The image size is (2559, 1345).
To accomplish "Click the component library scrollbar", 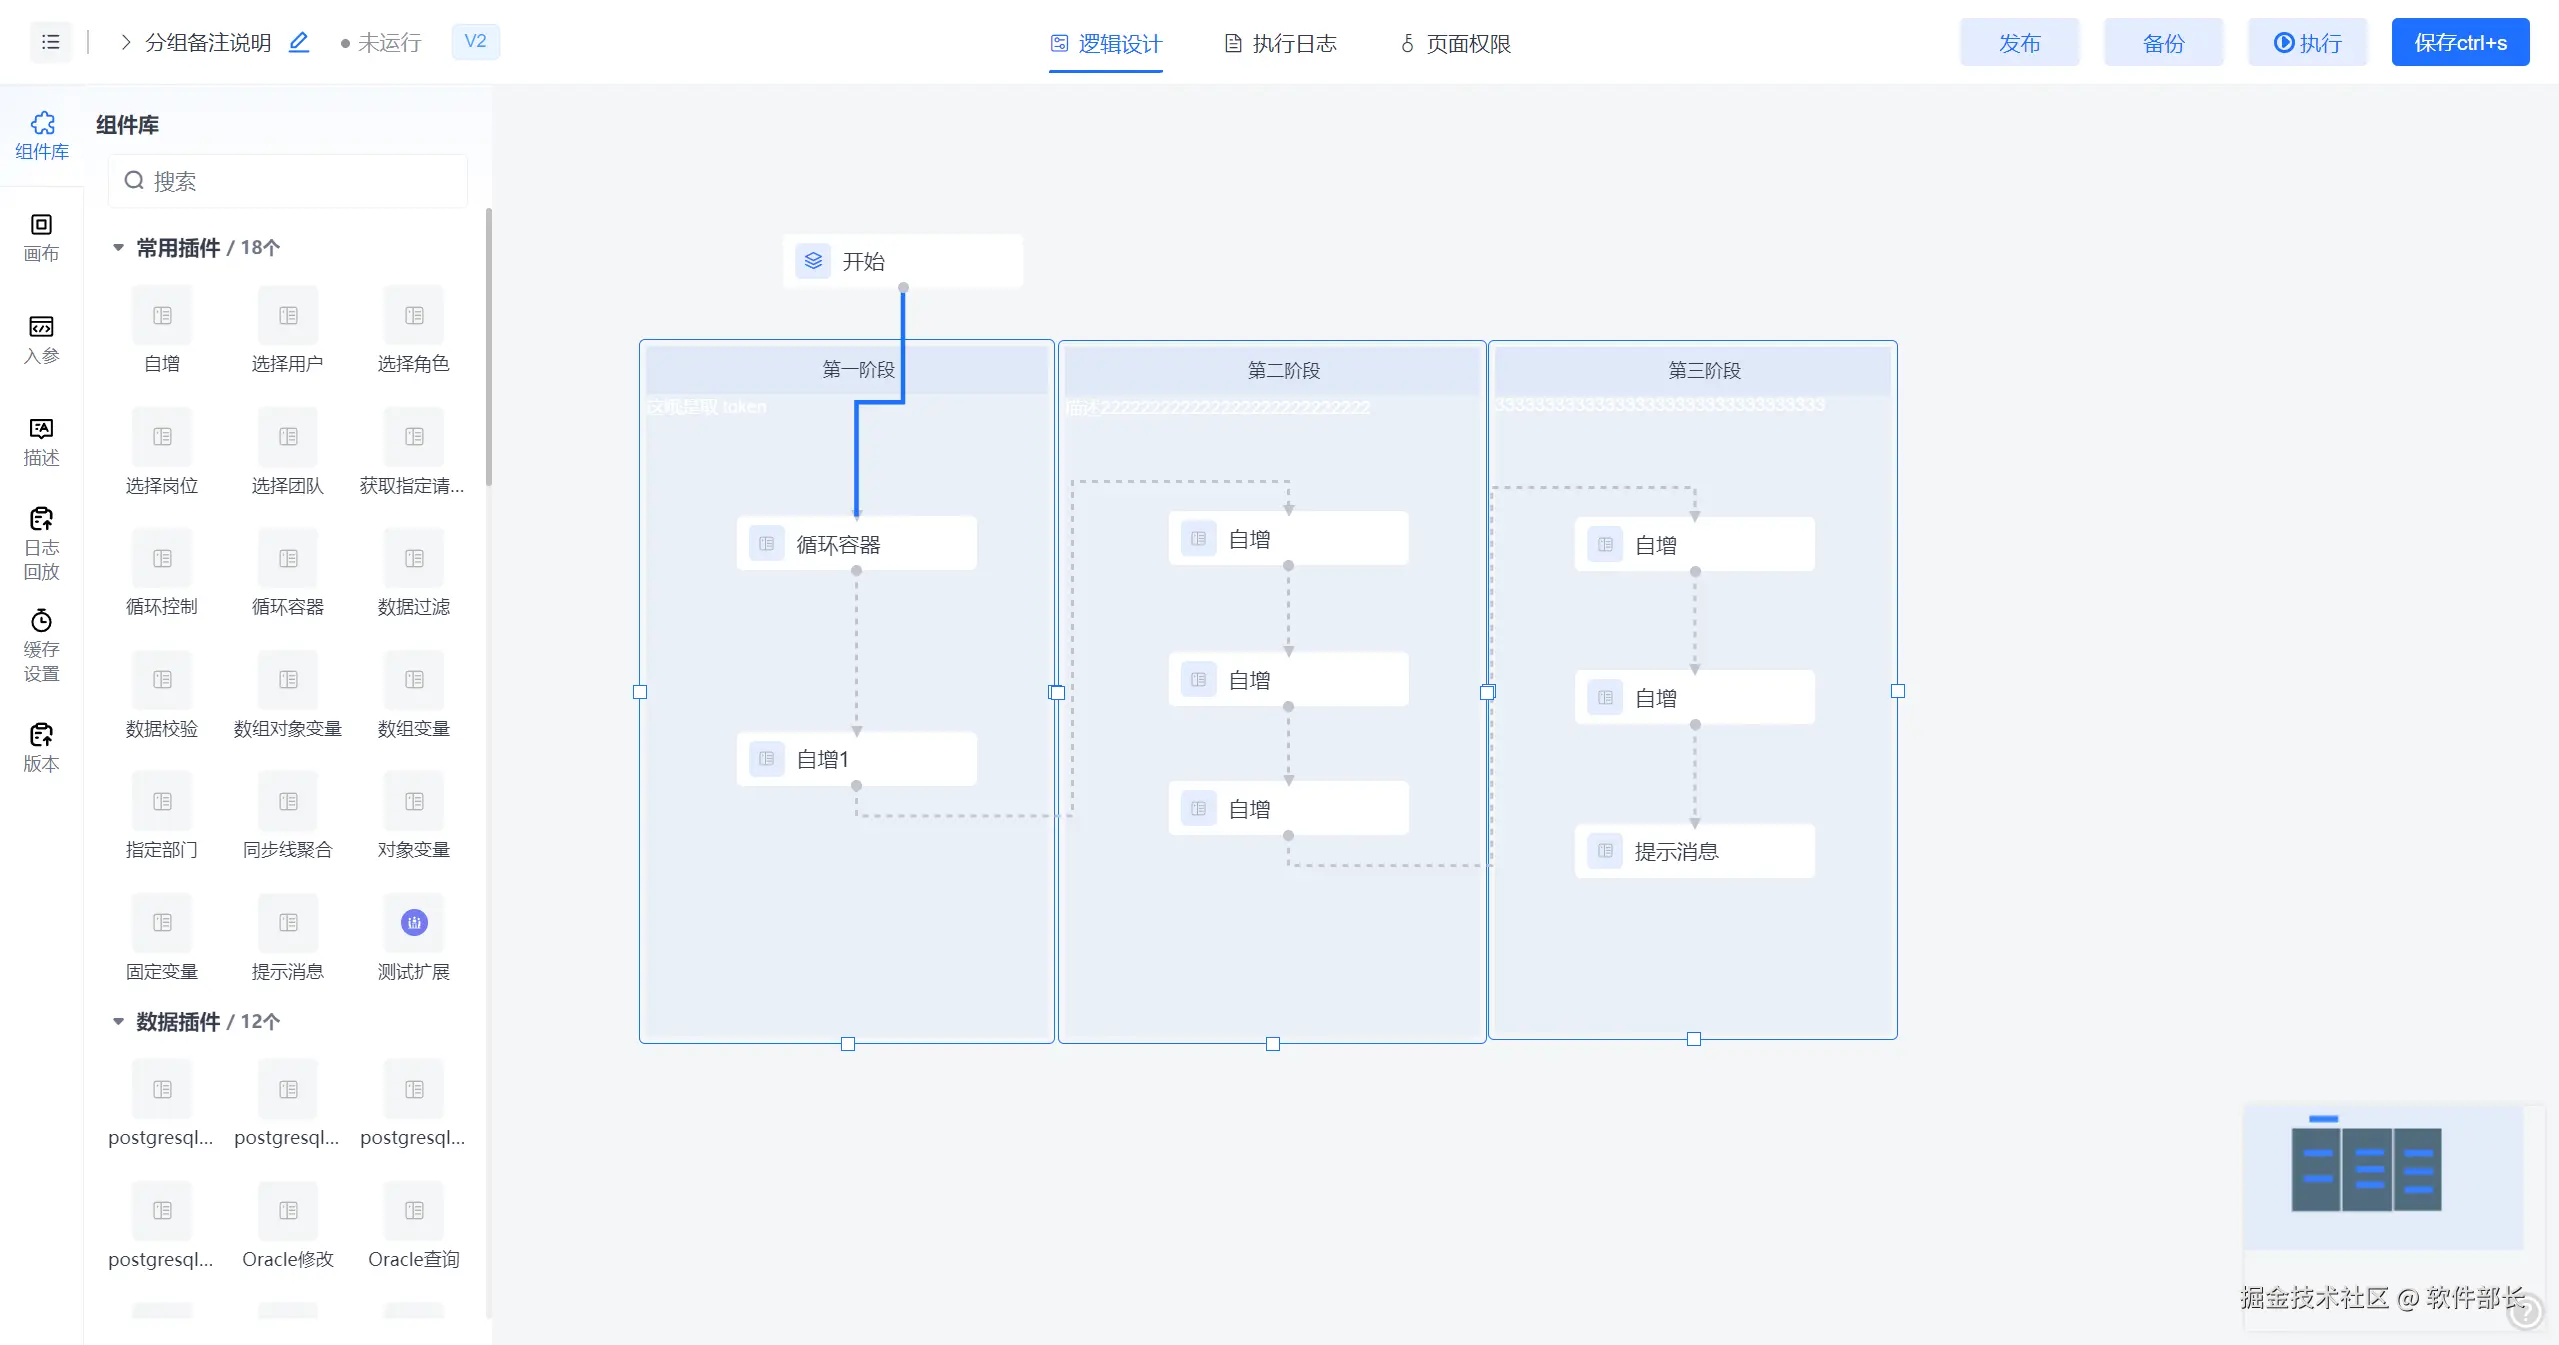I will (x=488, y=346).
